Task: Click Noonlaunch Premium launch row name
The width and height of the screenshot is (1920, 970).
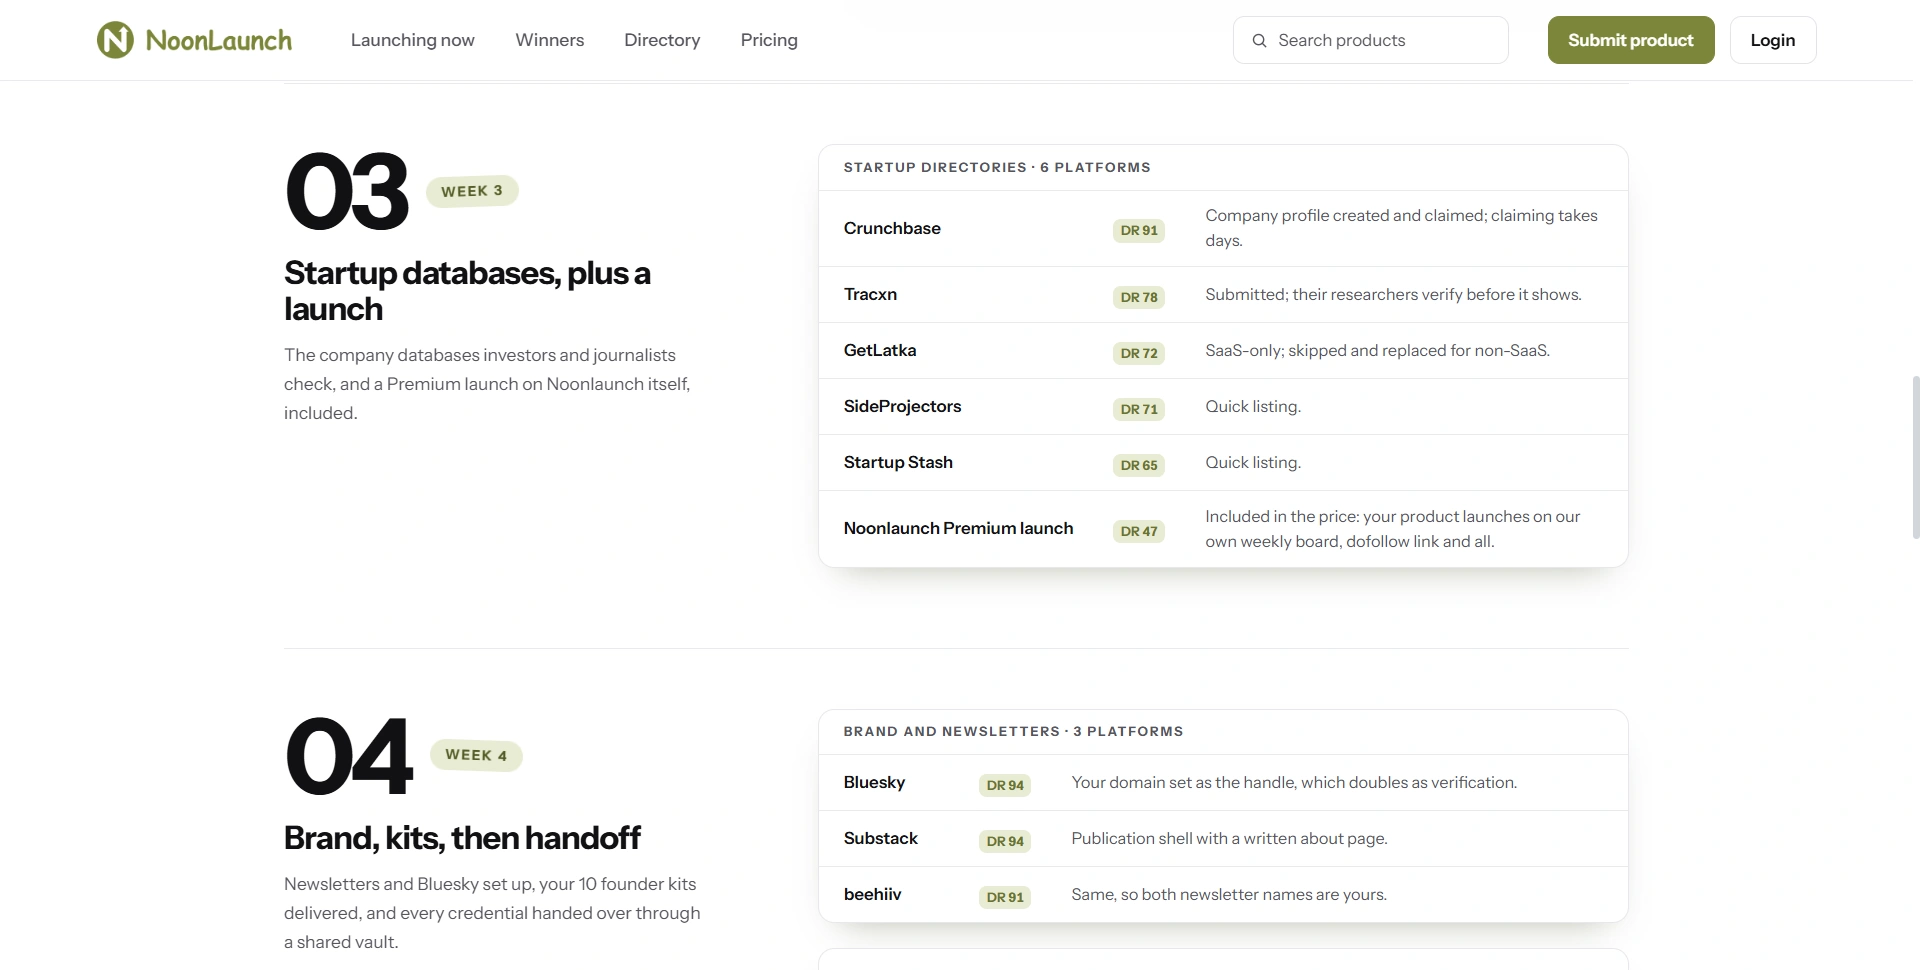Action: click(x=958, y=528)
